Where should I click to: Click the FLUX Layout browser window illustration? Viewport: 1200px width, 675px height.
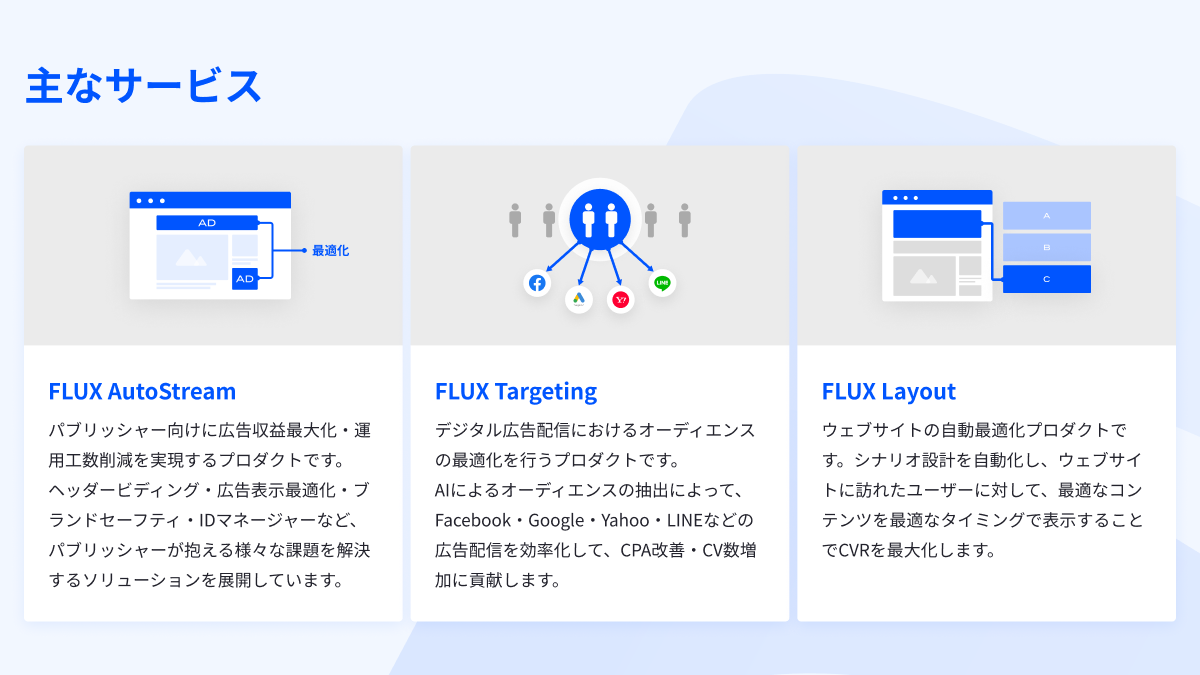(937, 245)
